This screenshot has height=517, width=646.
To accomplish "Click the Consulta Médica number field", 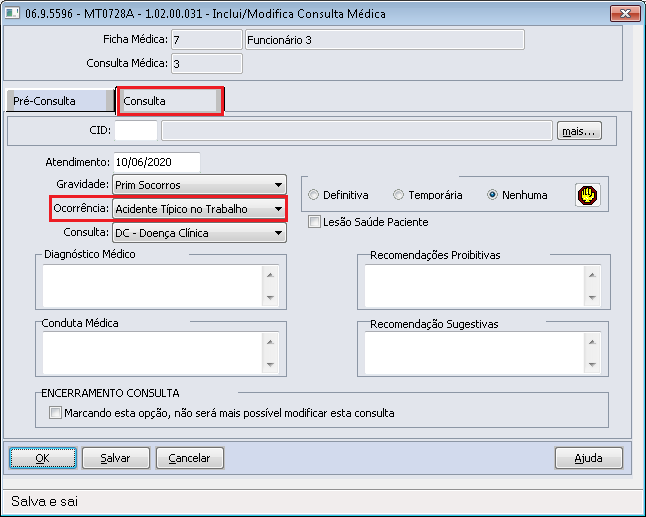I will click(x=207, y=63).
